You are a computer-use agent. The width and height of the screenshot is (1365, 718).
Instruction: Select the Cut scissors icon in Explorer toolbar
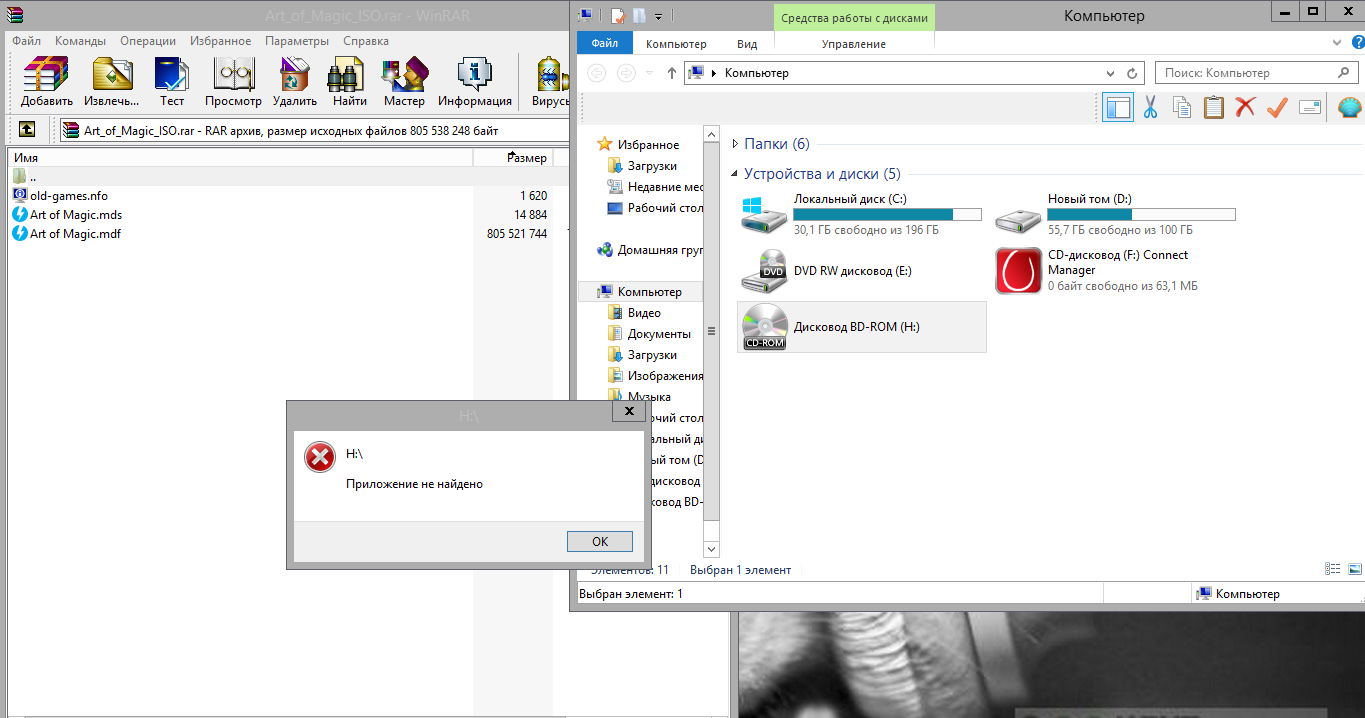(x=1150, y=107)
